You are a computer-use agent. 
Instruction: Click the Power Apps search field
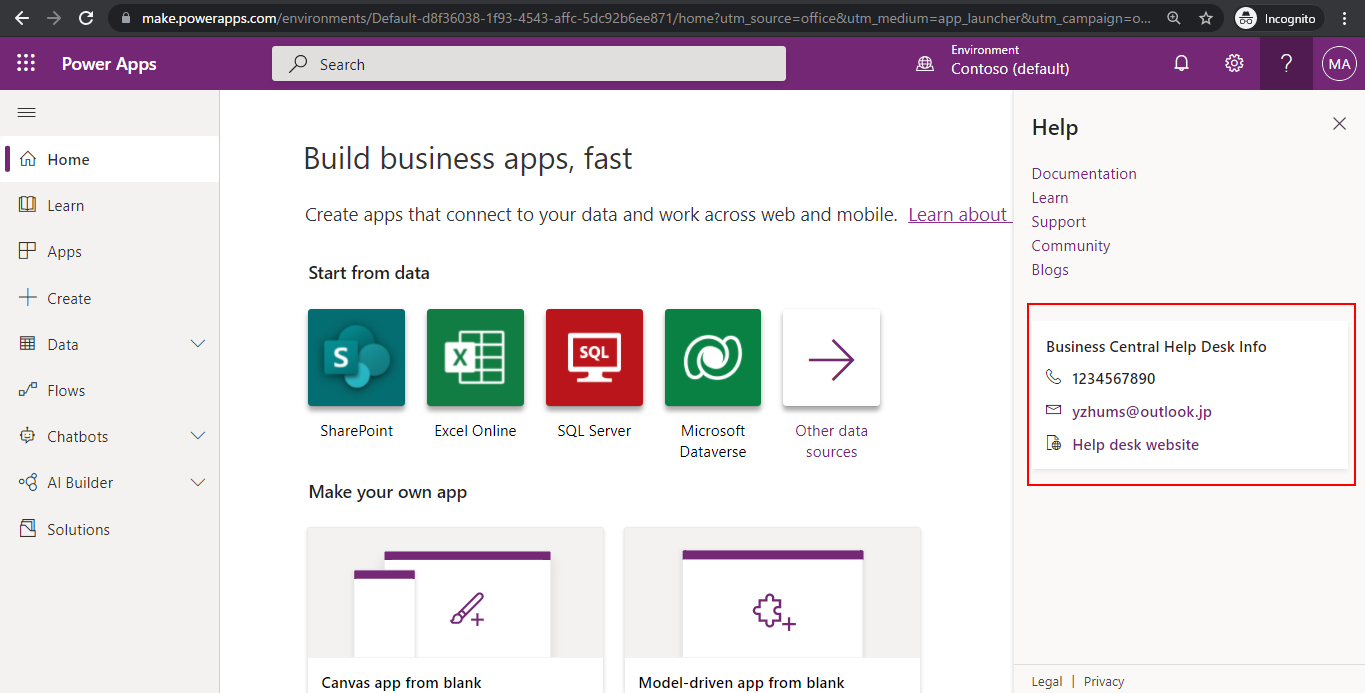[528, 63]
